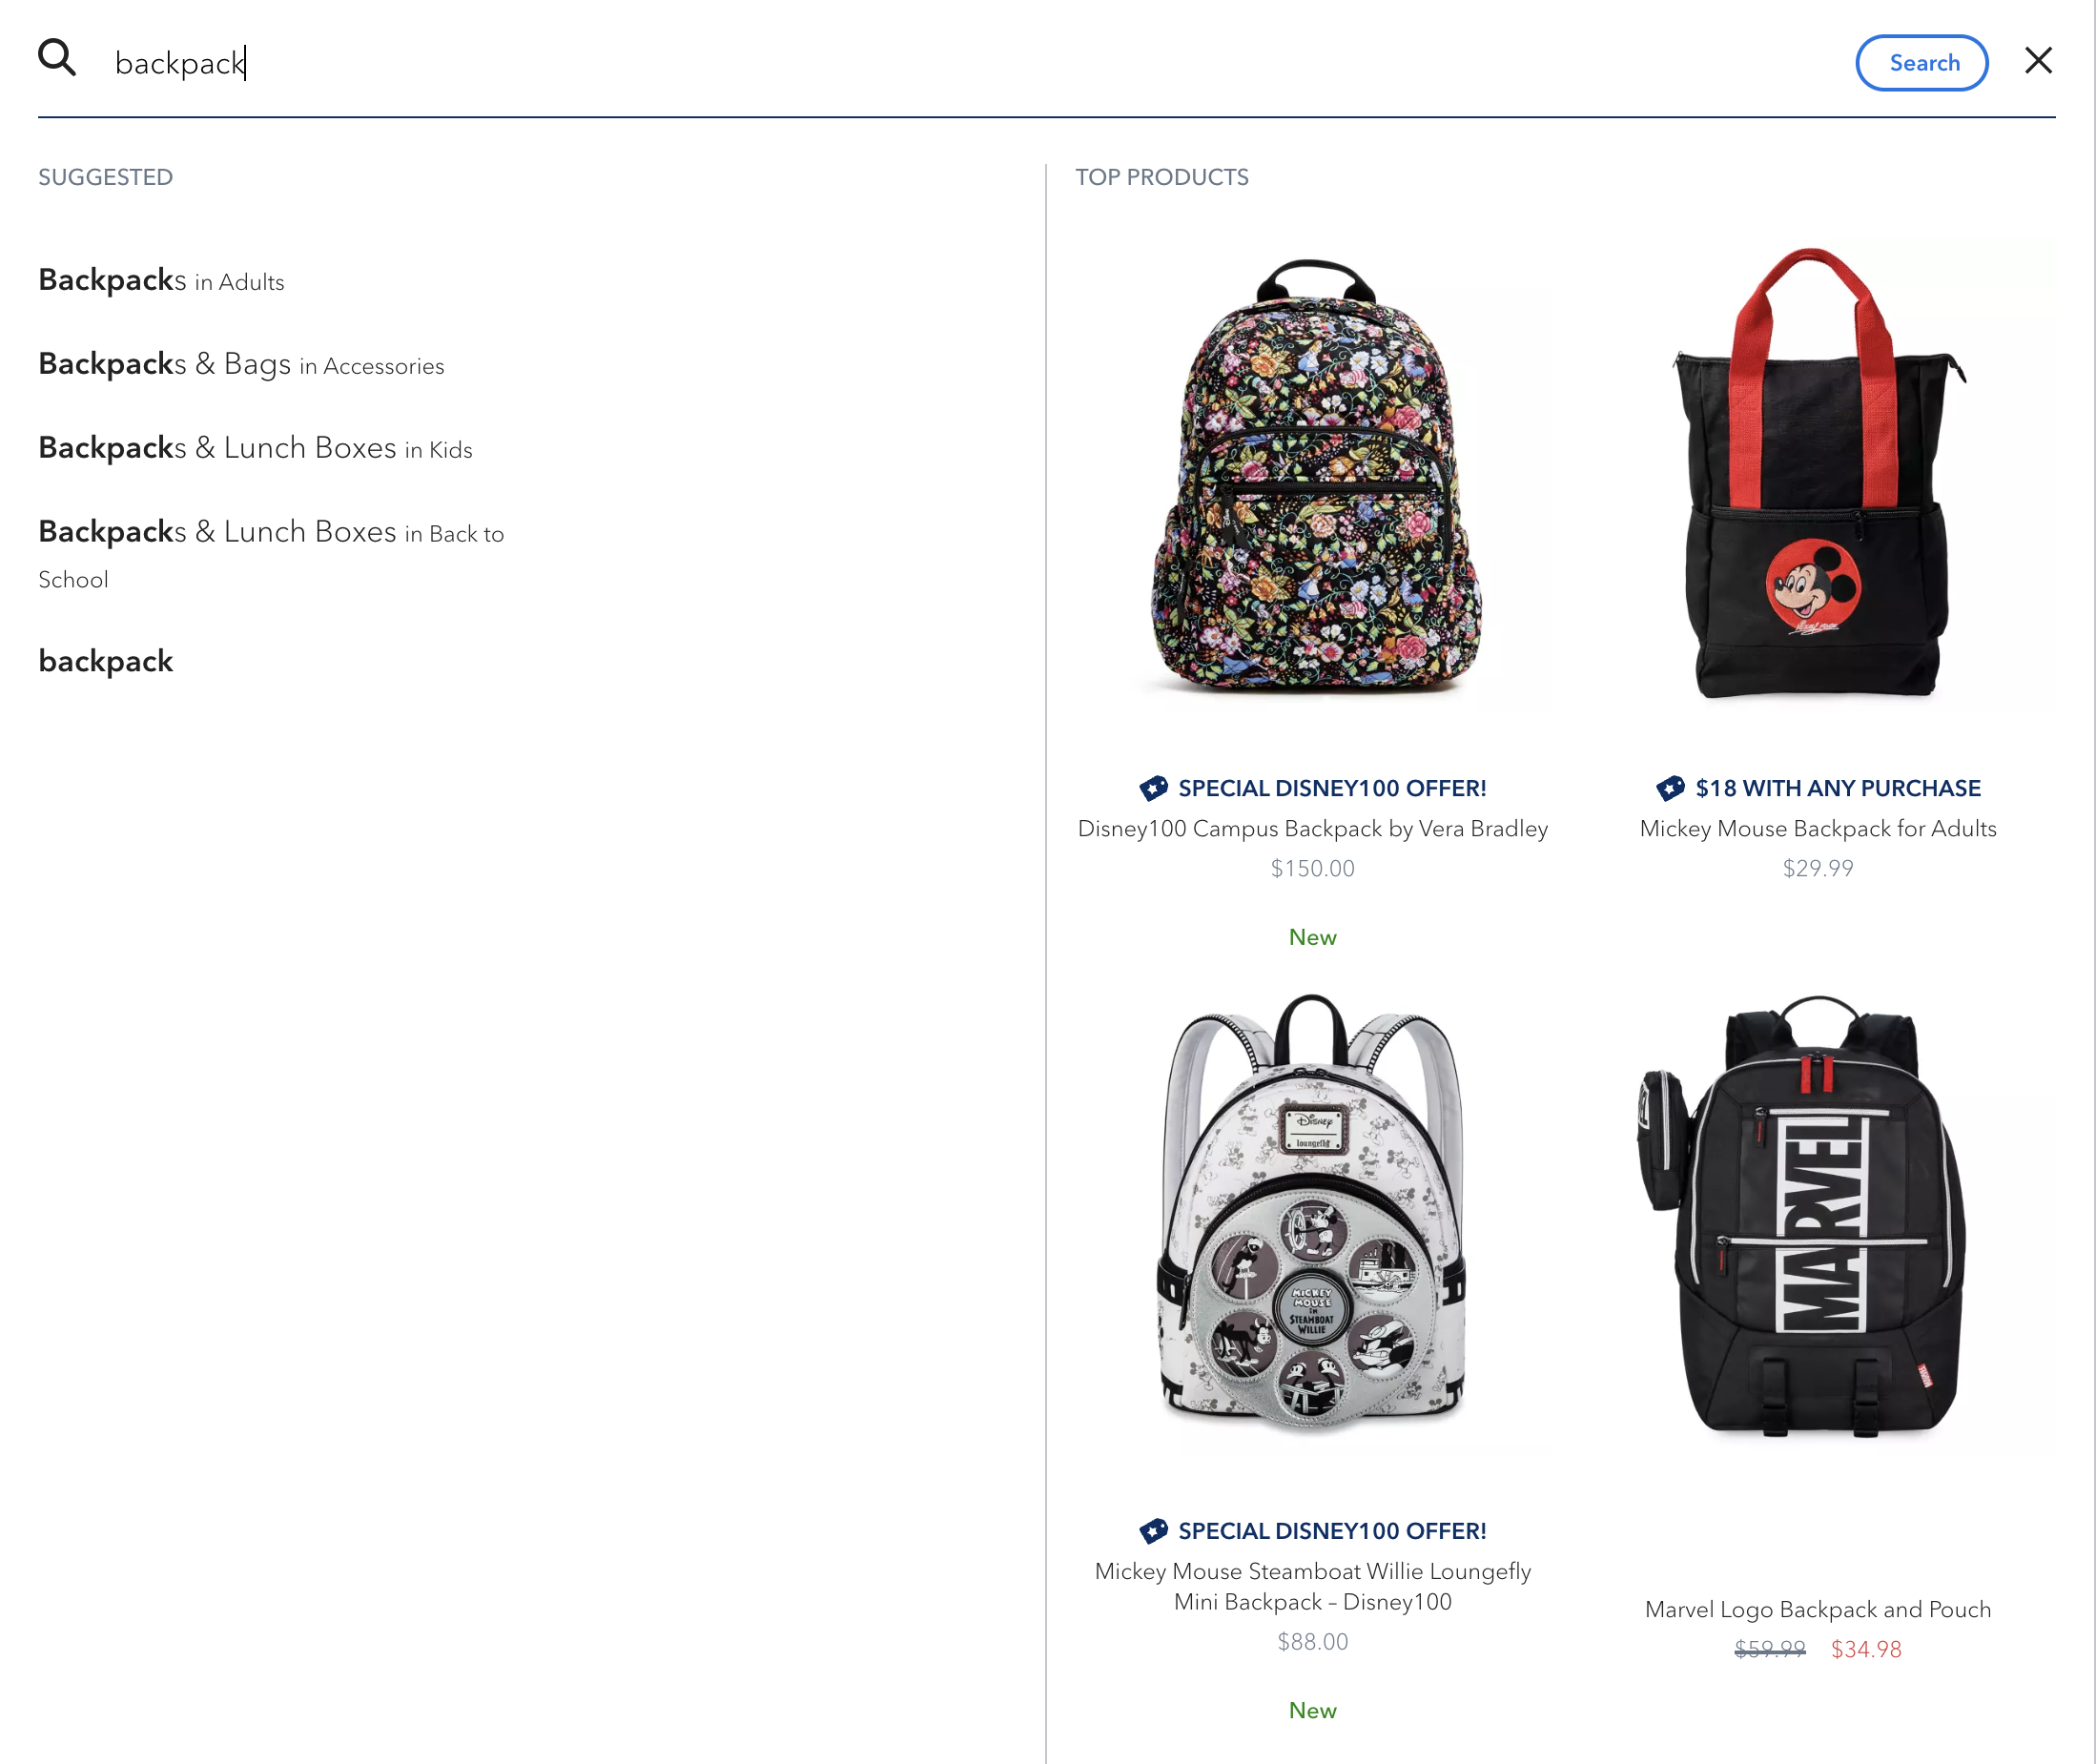The image size is (2096, 1764).
Task: Open Backpacks in Adults suggestion
Action: click(x=161, y=281)
